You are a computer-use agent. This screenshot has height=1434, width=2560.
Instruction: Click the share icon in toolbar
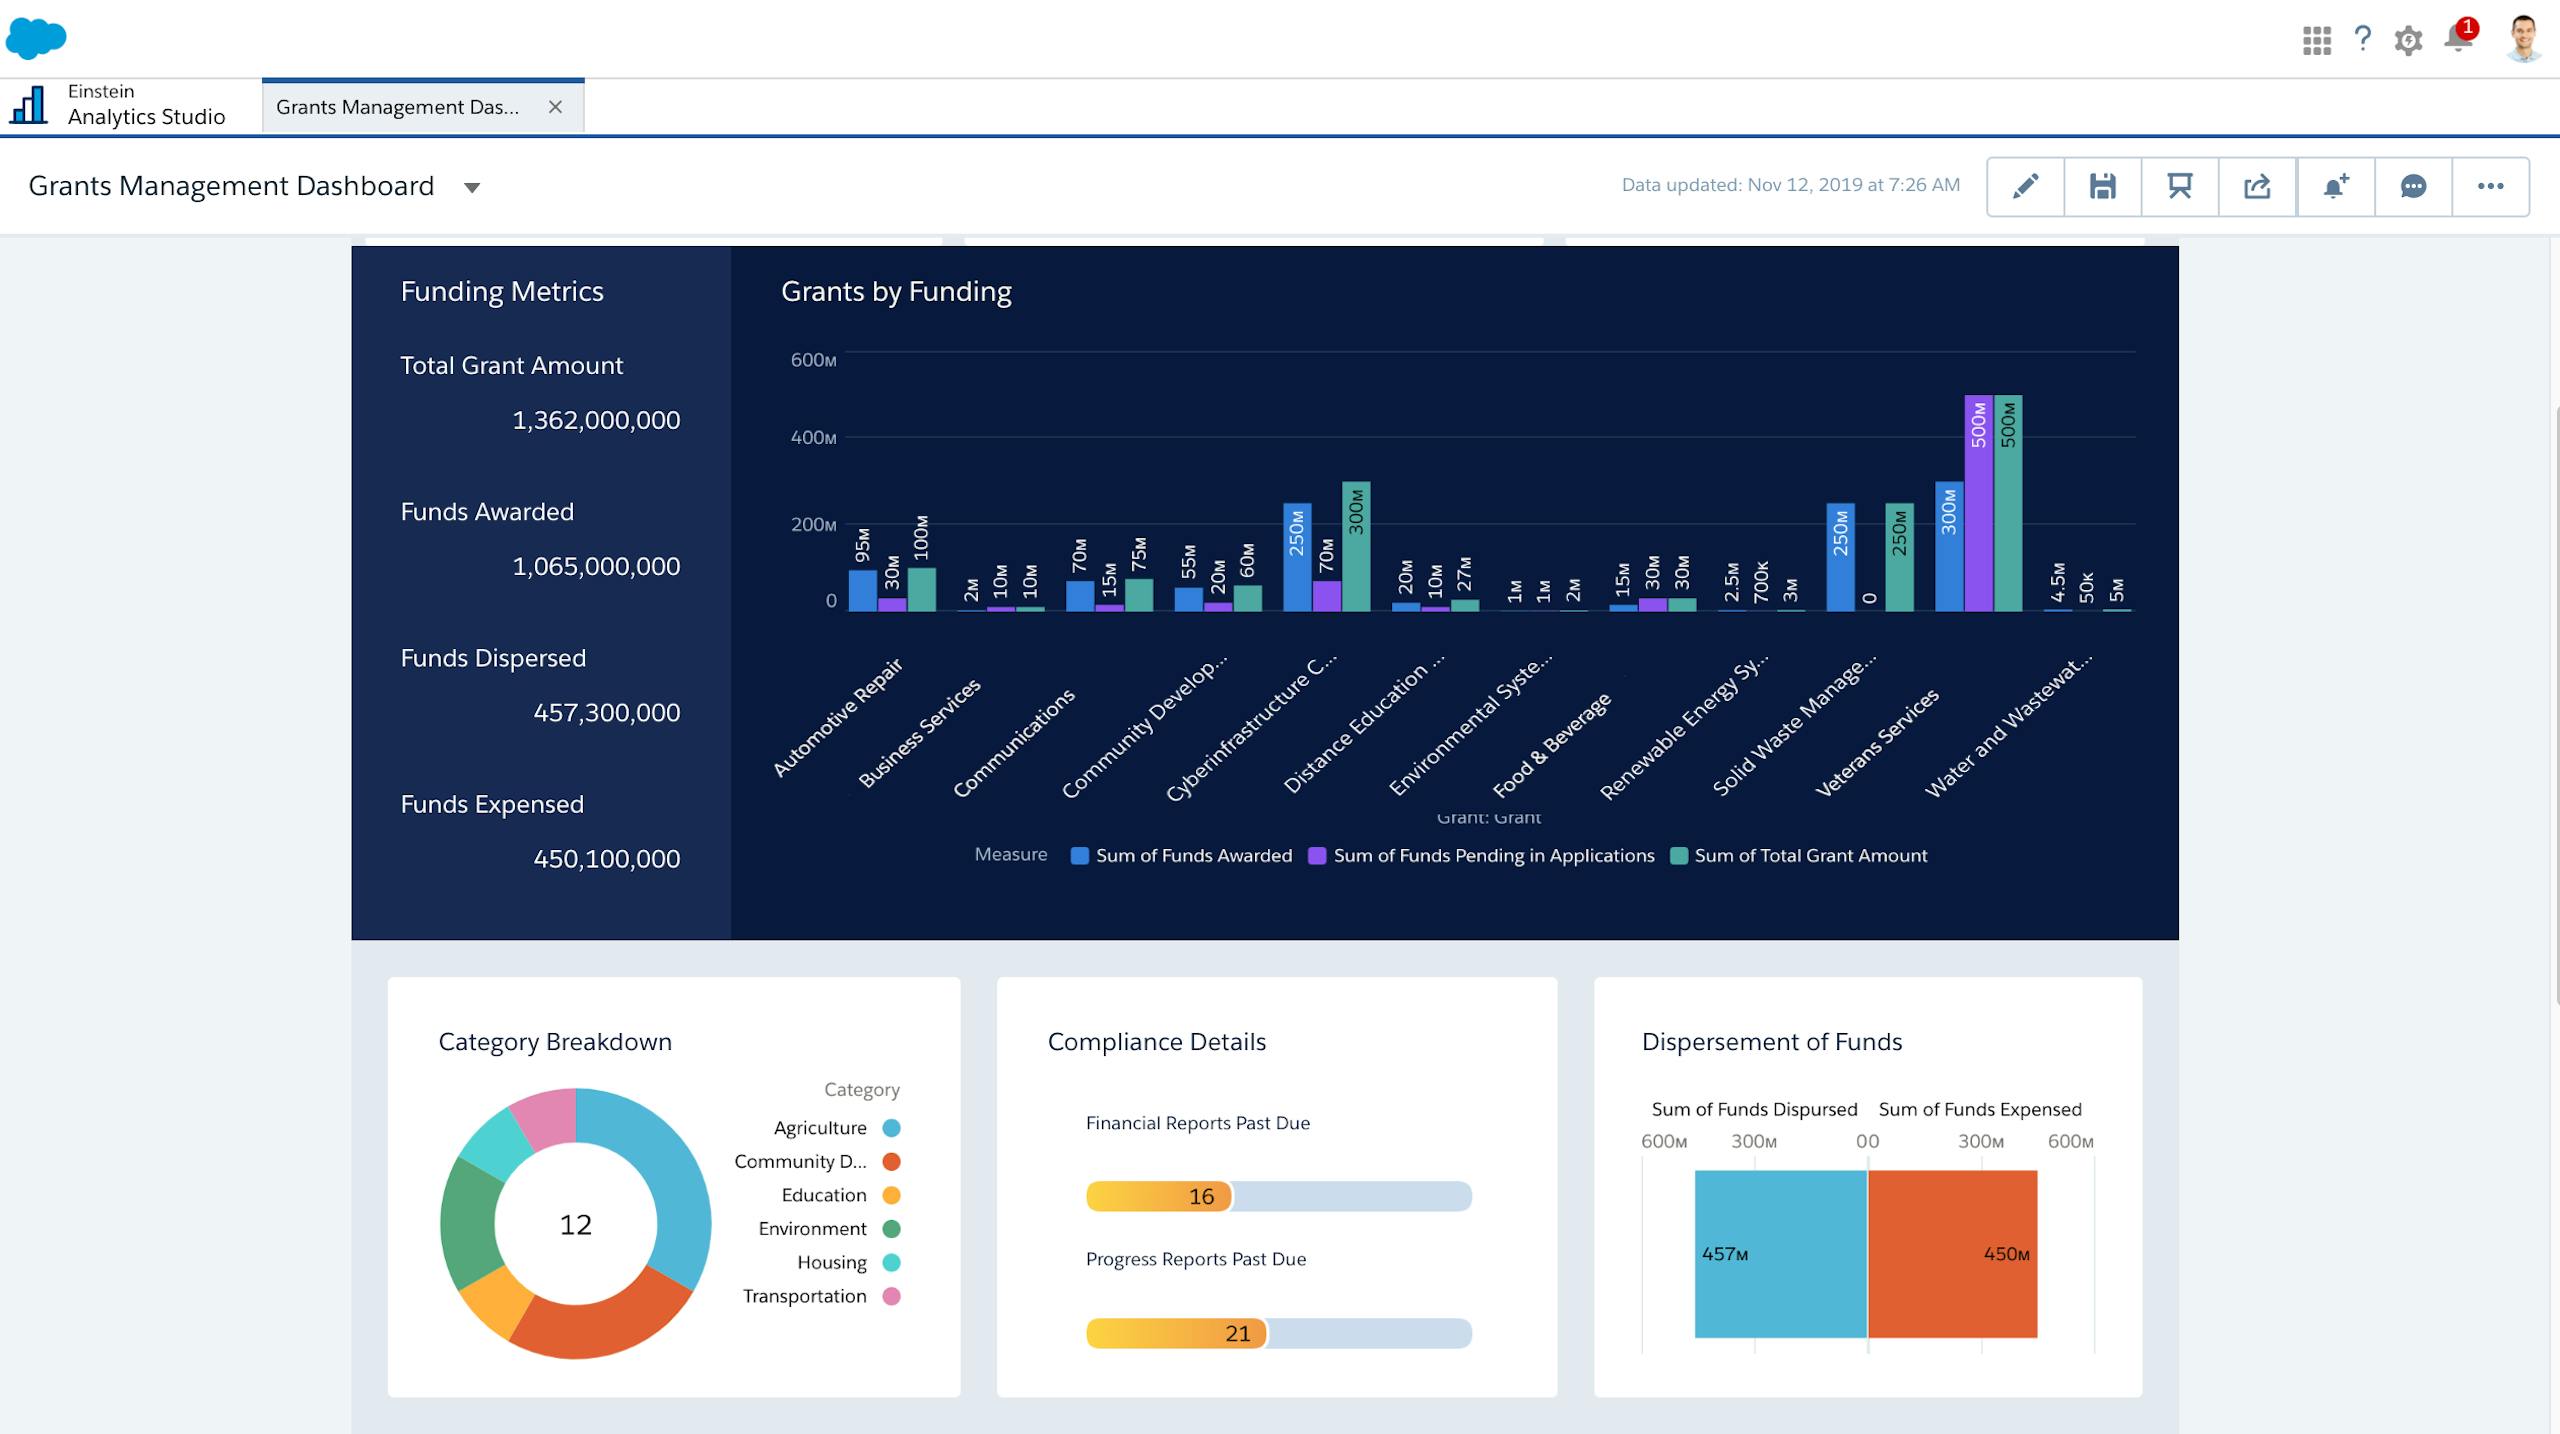click(x=2259, y=186)
